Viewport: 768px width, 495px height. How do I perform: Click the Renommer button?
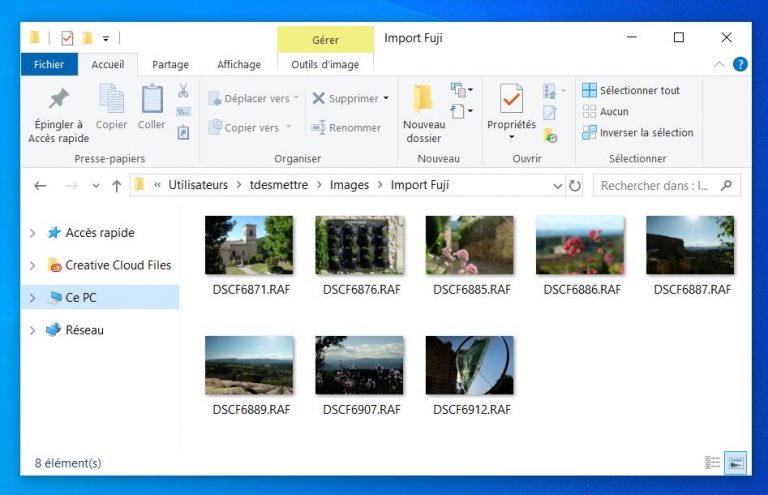click(x=346, y=127)
